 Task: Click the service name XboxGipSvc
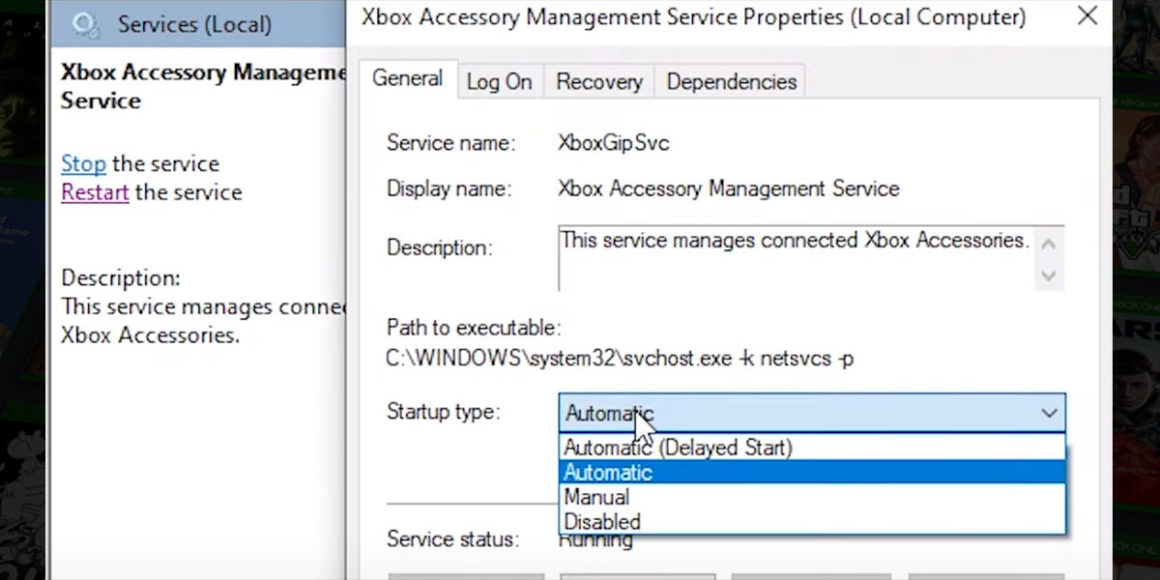point(614,142)
